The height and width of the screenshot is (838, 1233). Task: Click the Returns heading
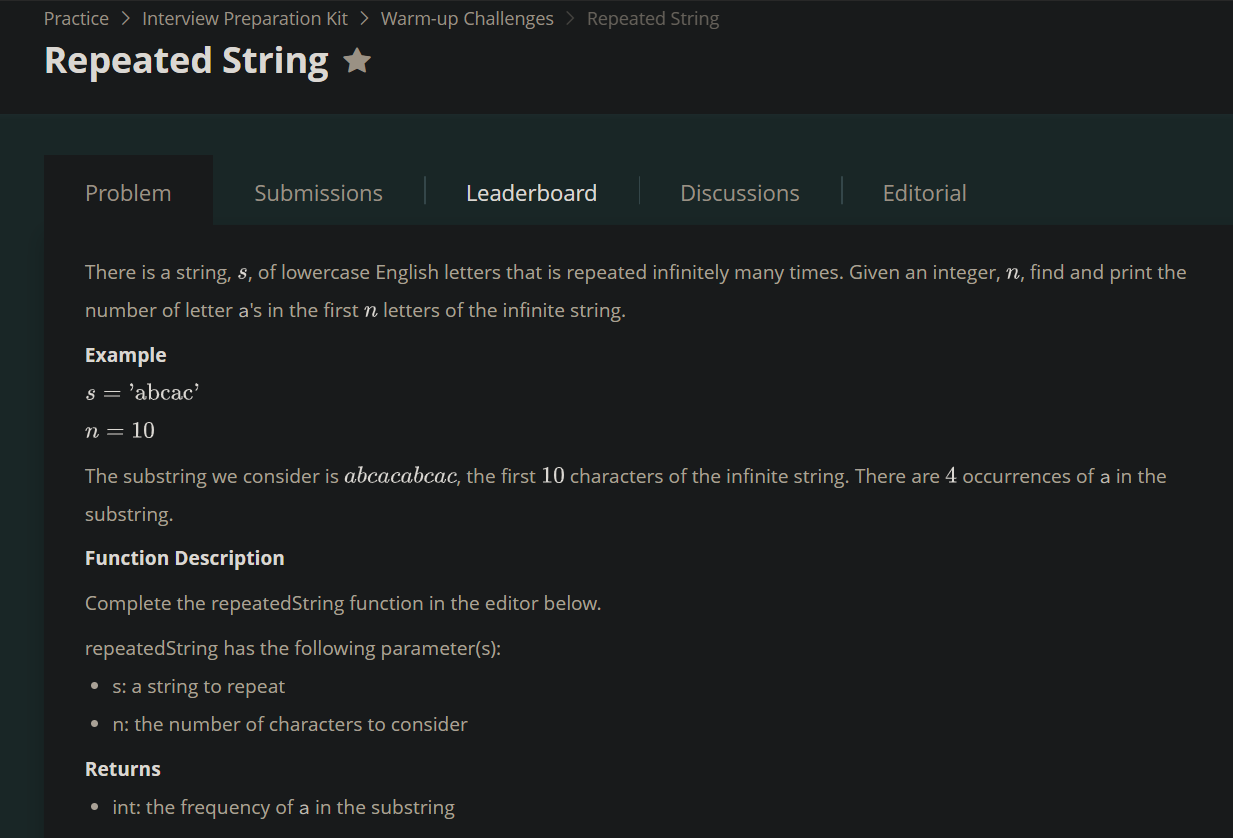pyautogui.click(x=123, y=769)
